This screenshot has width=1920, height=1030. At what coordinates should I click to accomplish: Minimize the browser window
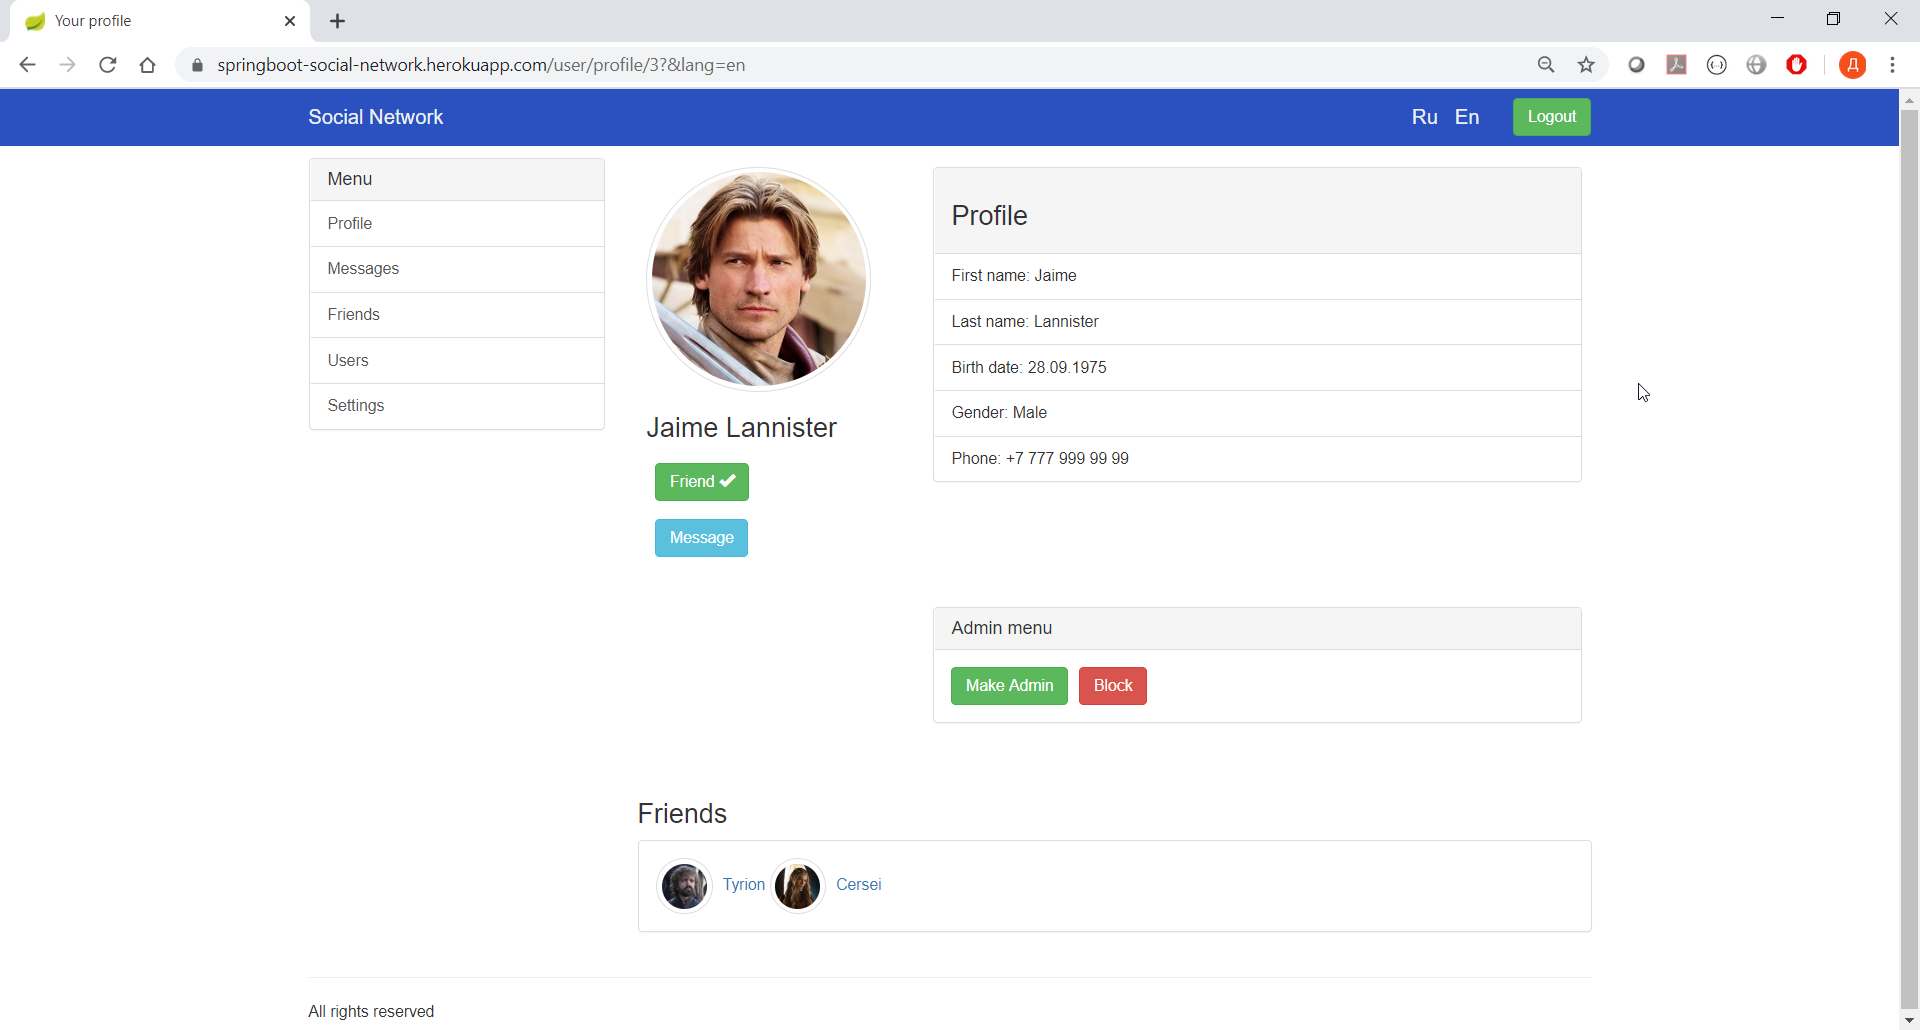(x=1777, y=19)
